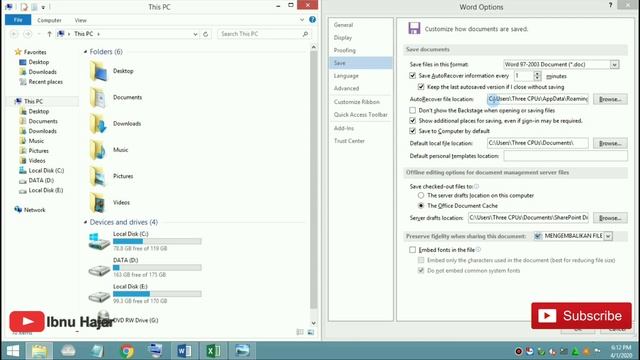The width and height of the screenshot is (640, 360).
Task: Click Local Disk (E:) capacity bar
Action: [157, 294]
